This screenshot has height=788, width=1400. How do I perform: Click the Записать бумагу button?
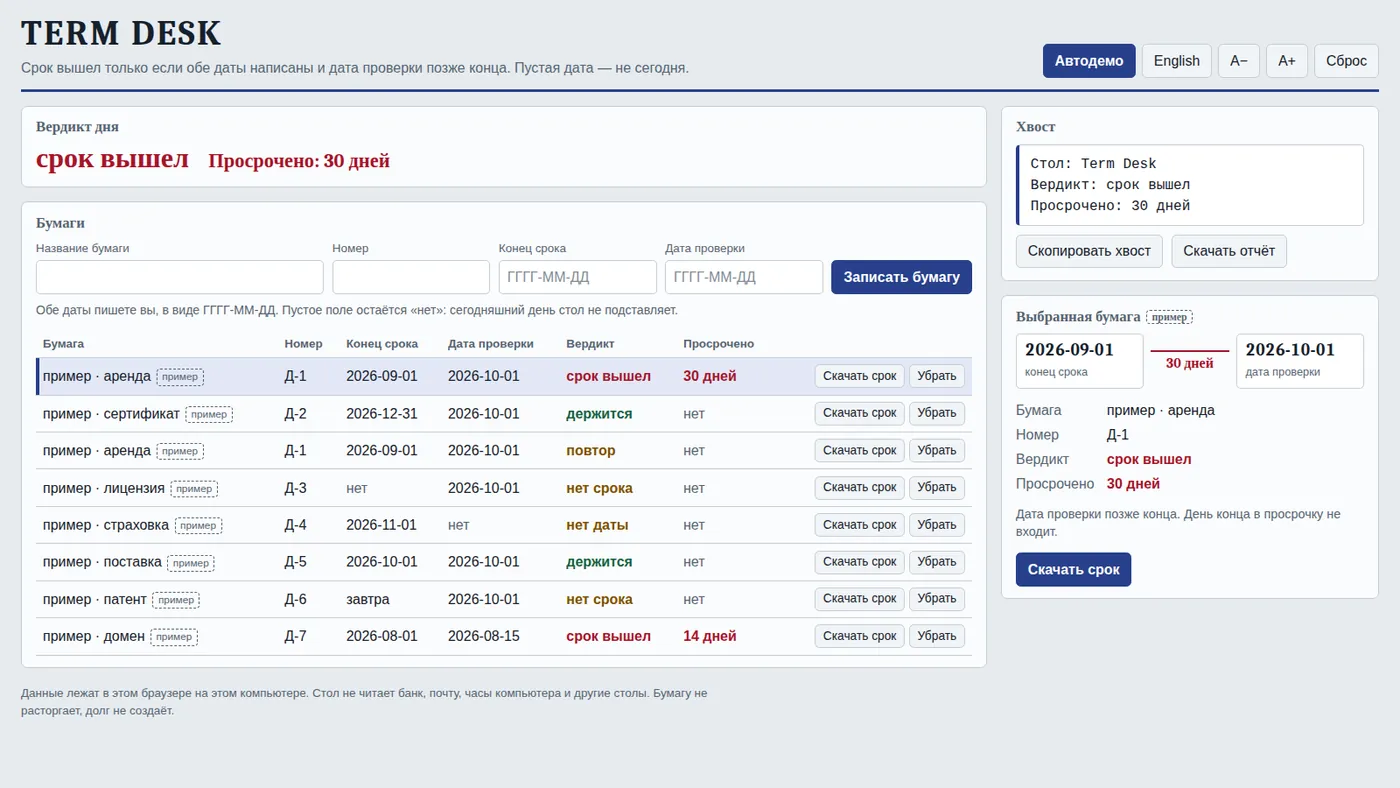tap(901, 277)
